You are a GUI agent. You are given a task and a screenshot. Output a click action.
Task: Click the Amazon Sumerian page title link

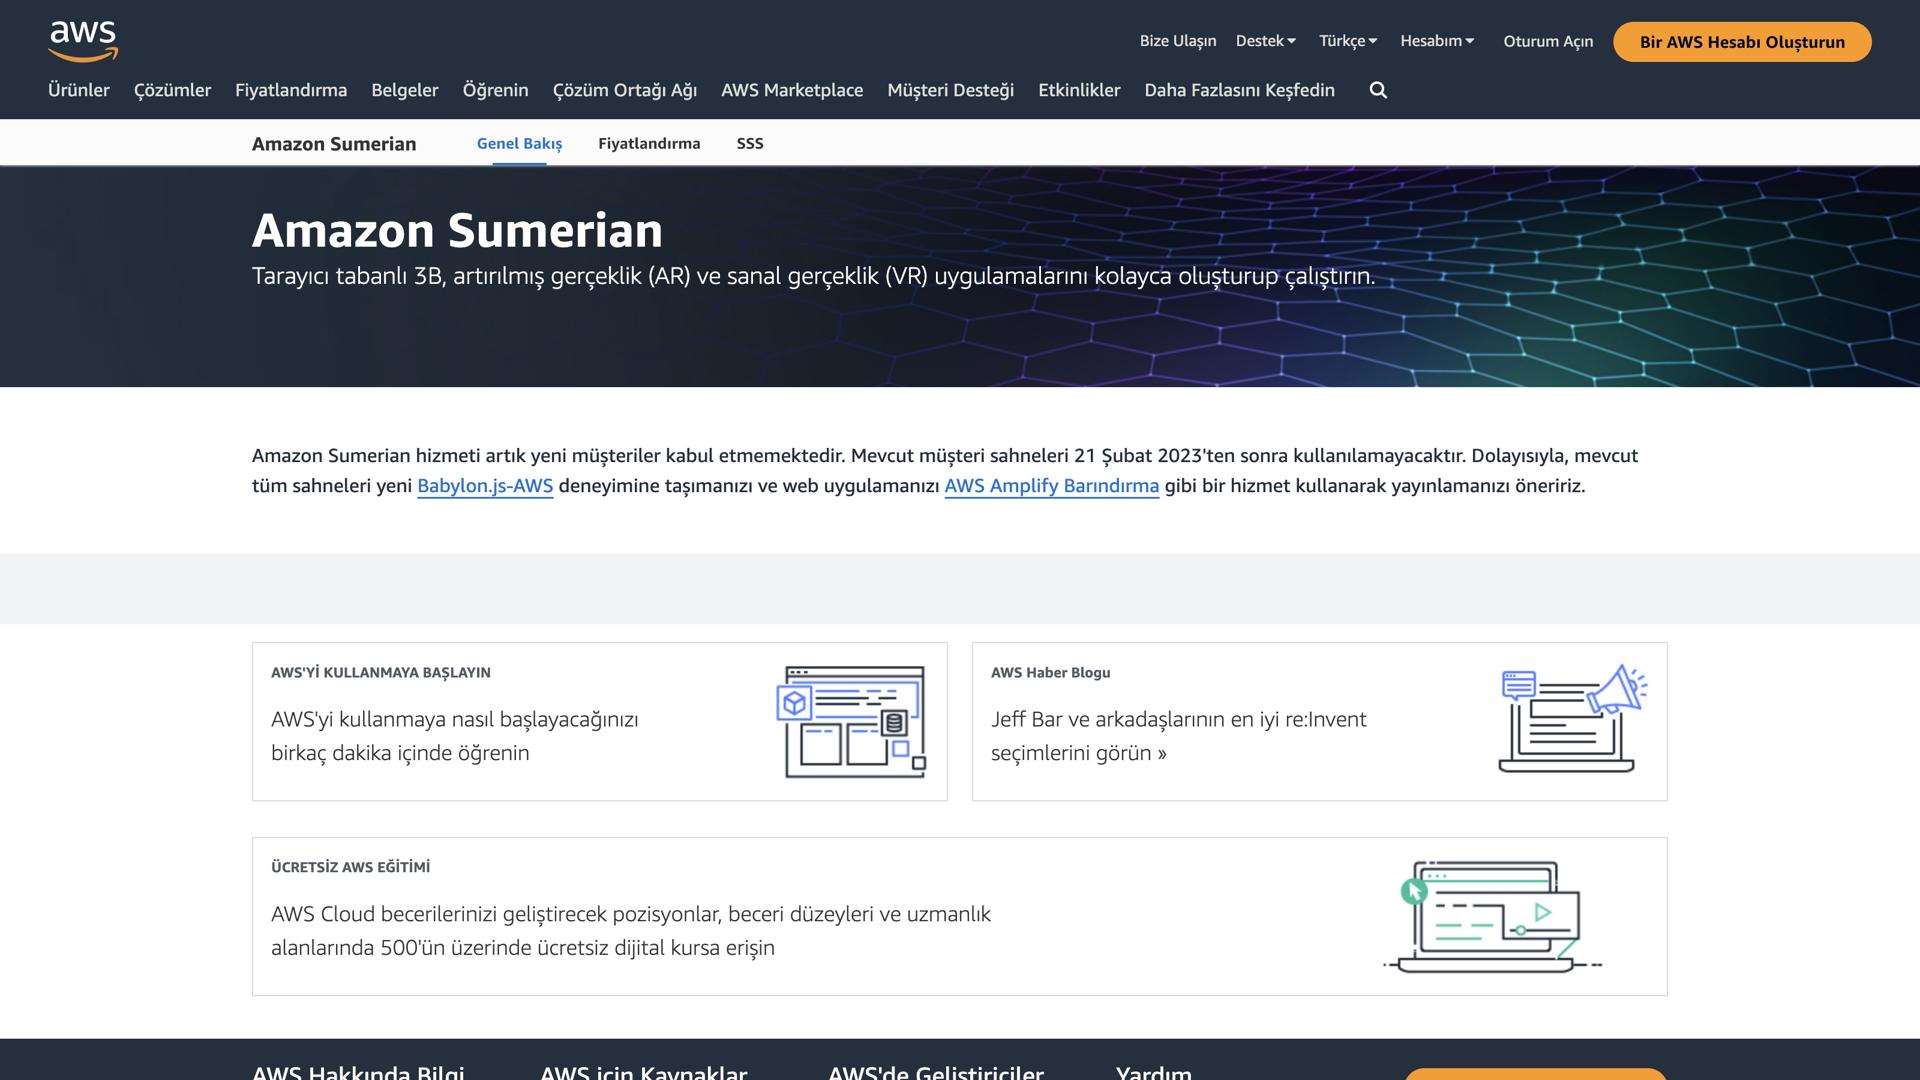pyautogui.click(x=334, y=143)
